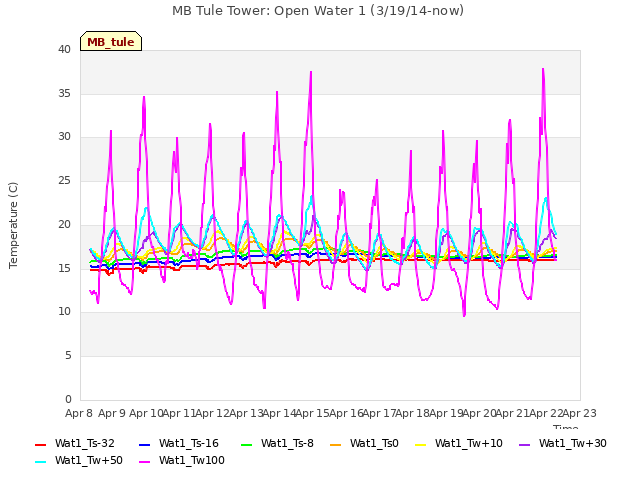Click the Apr 12 x-axis tick label

tap(213, 413)
